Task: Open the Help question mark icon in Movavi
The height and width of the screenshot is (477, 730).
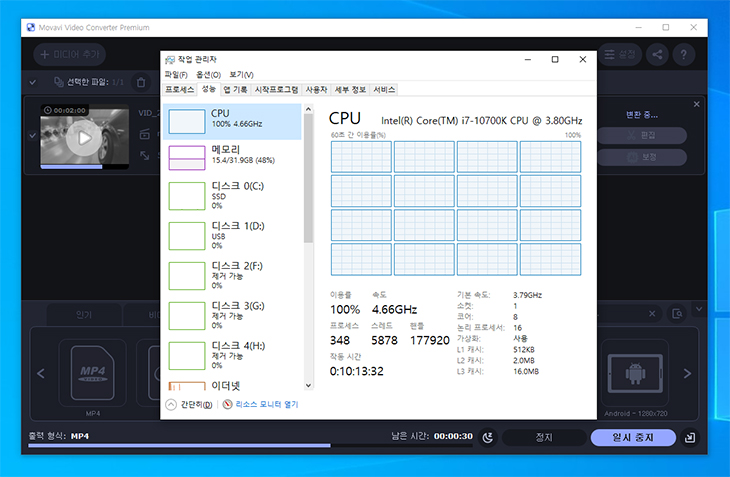Action: tap(683, 54)
